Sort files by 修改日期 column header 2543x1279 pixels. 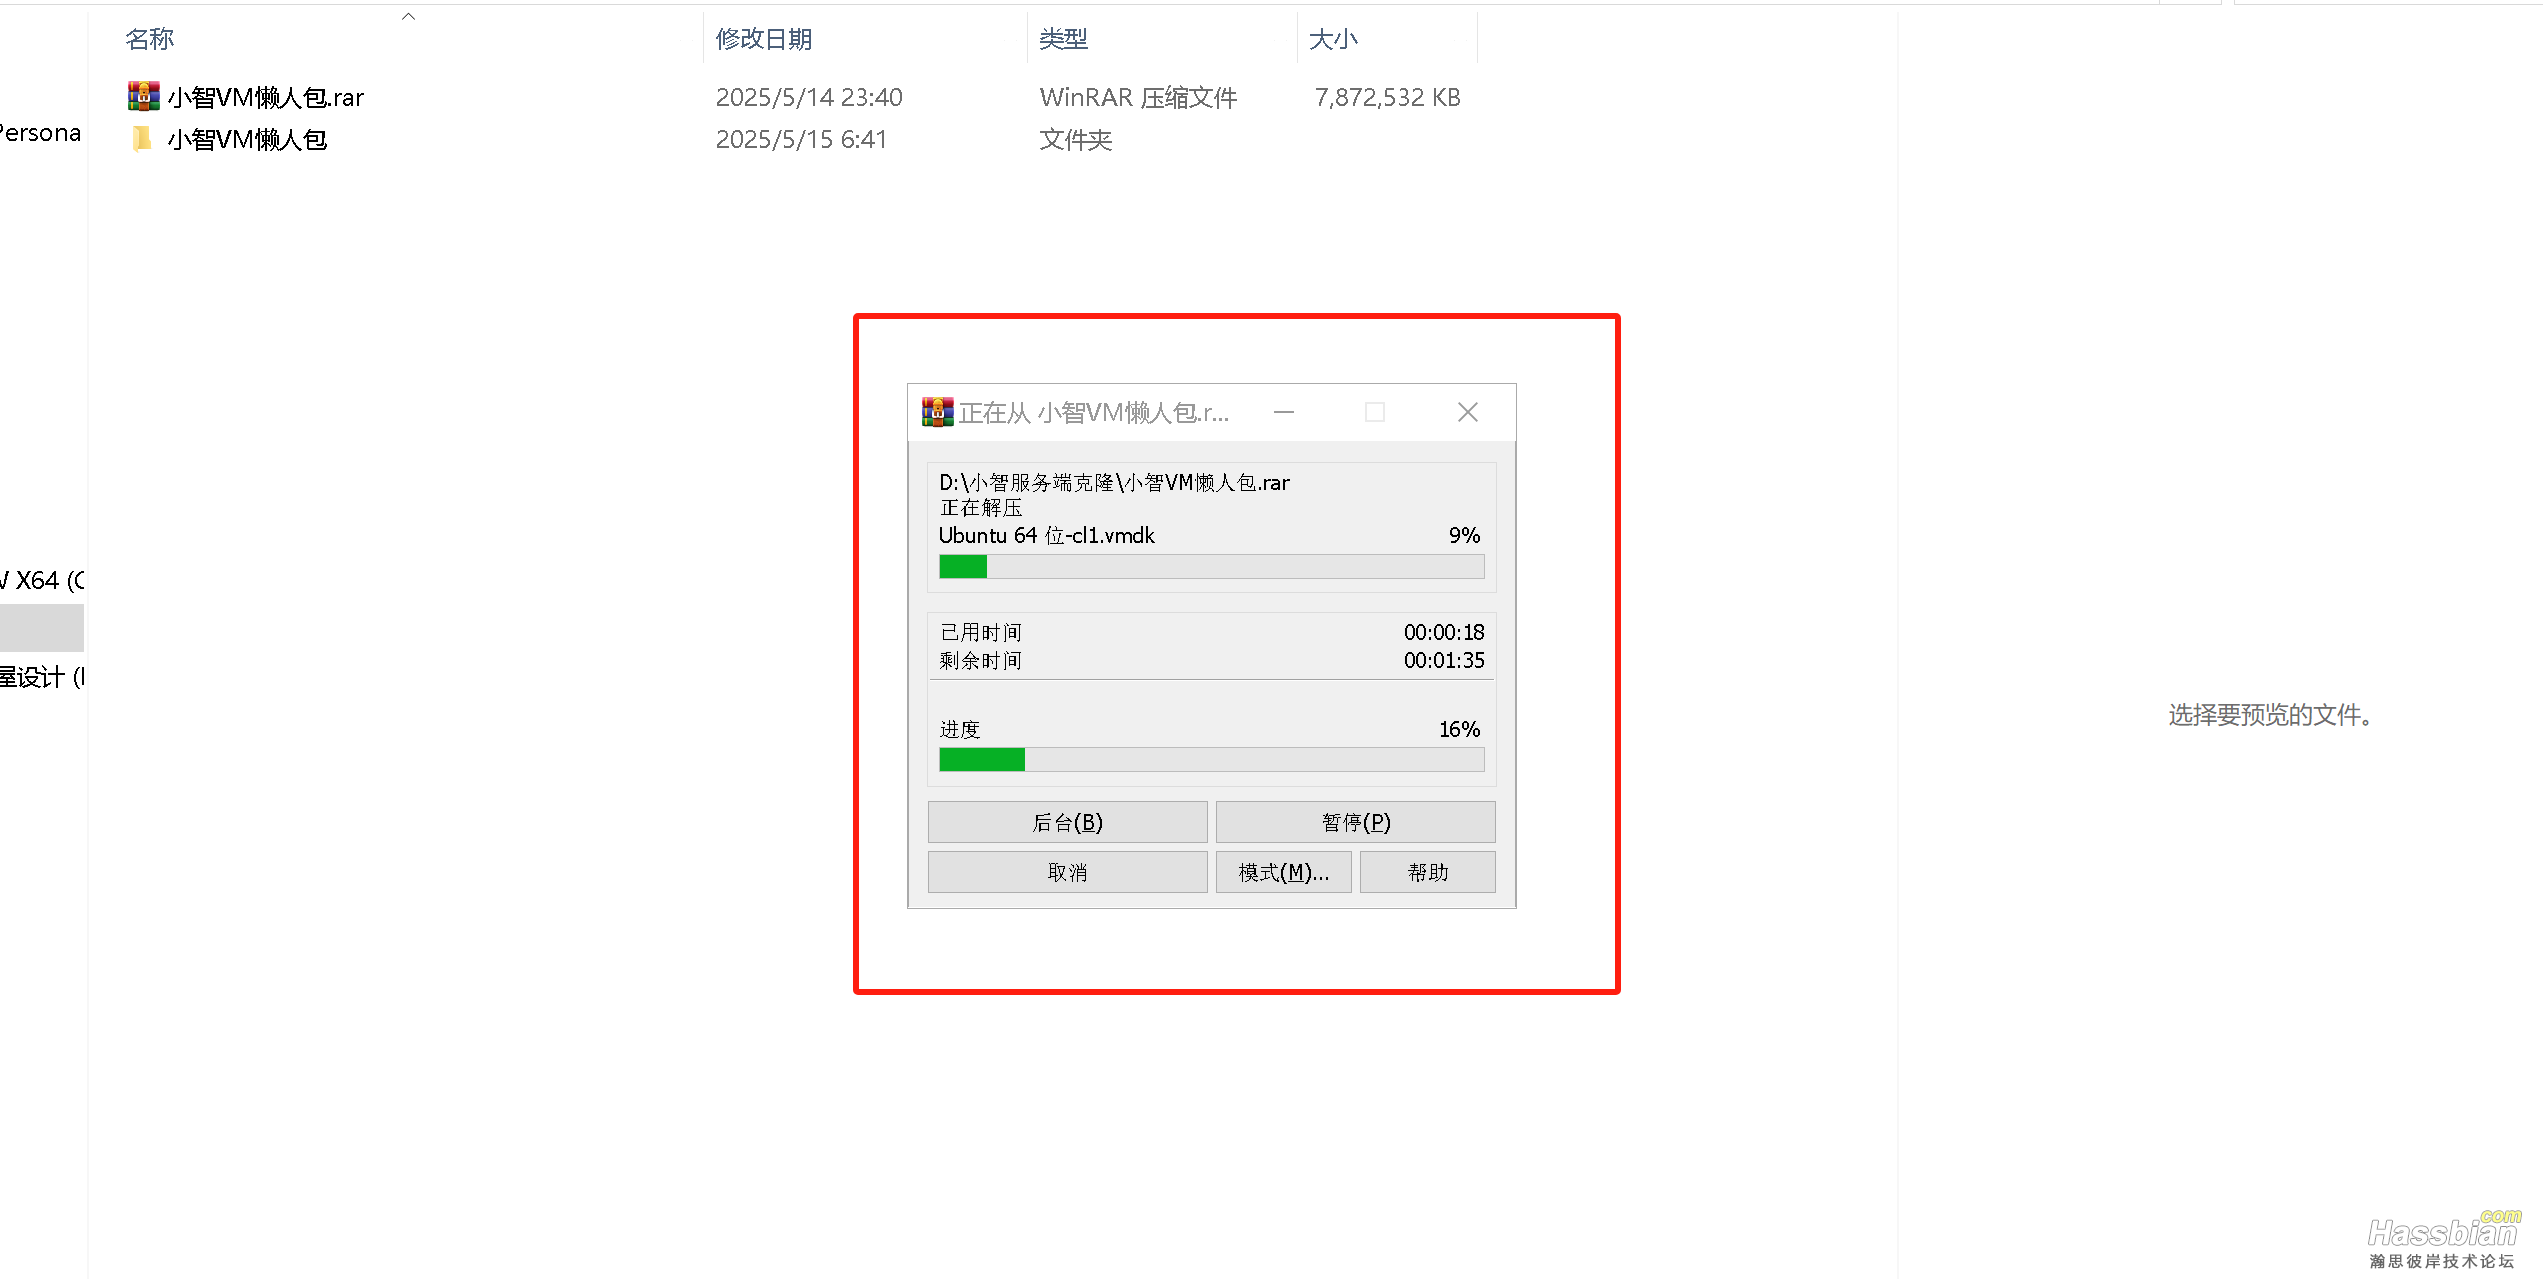pyautogui.click(x=763, y=39)
